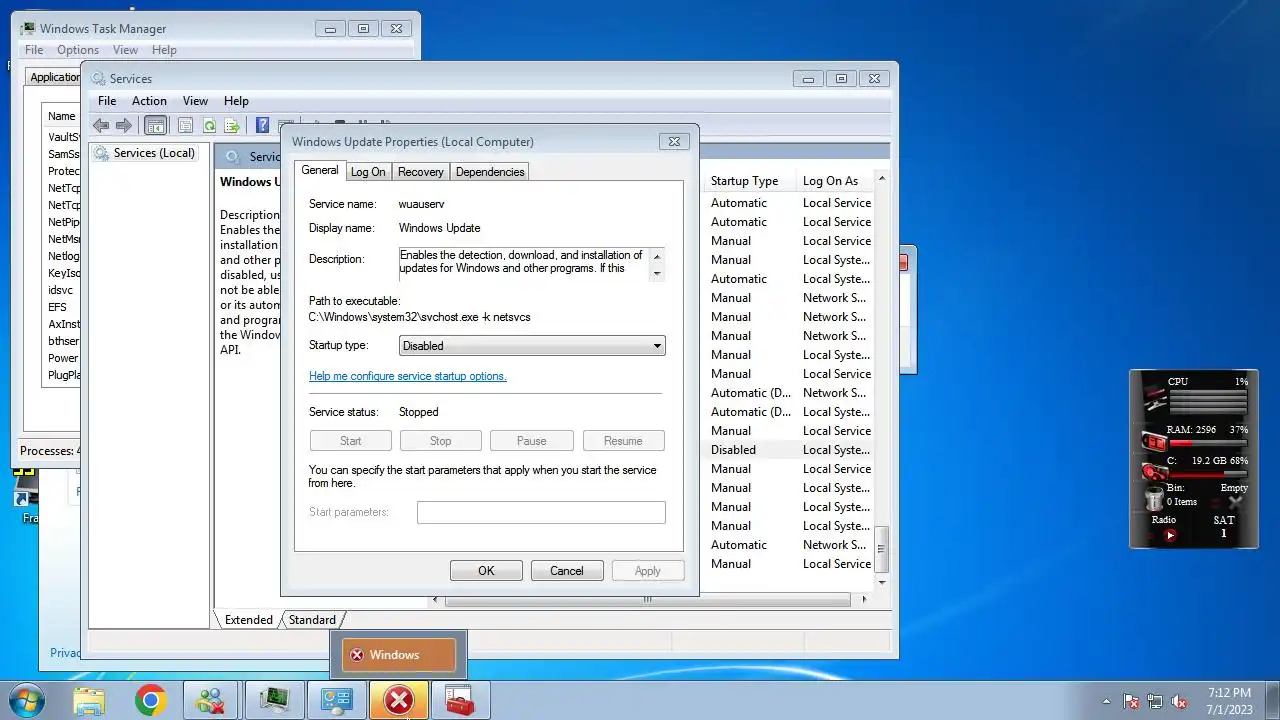
Task: Open the Control Panel taskbar button
Action: point(336,700)
